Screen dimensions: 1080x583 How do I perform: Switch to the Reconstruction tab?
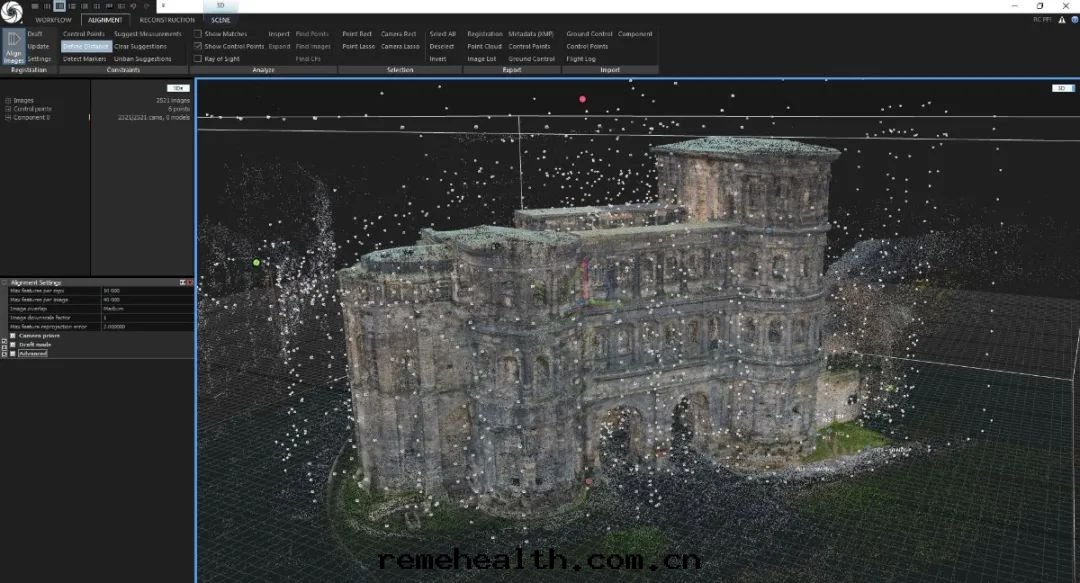click(167, 20)
